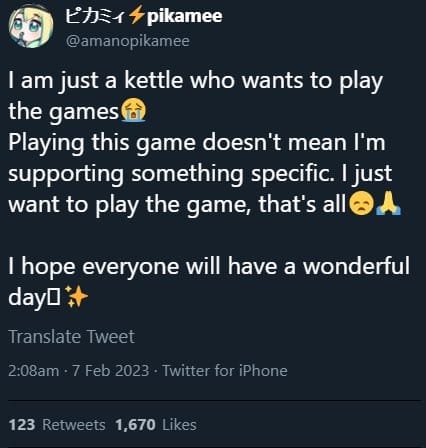Click the line 'I hope everyone will have'

coord(209,266)
